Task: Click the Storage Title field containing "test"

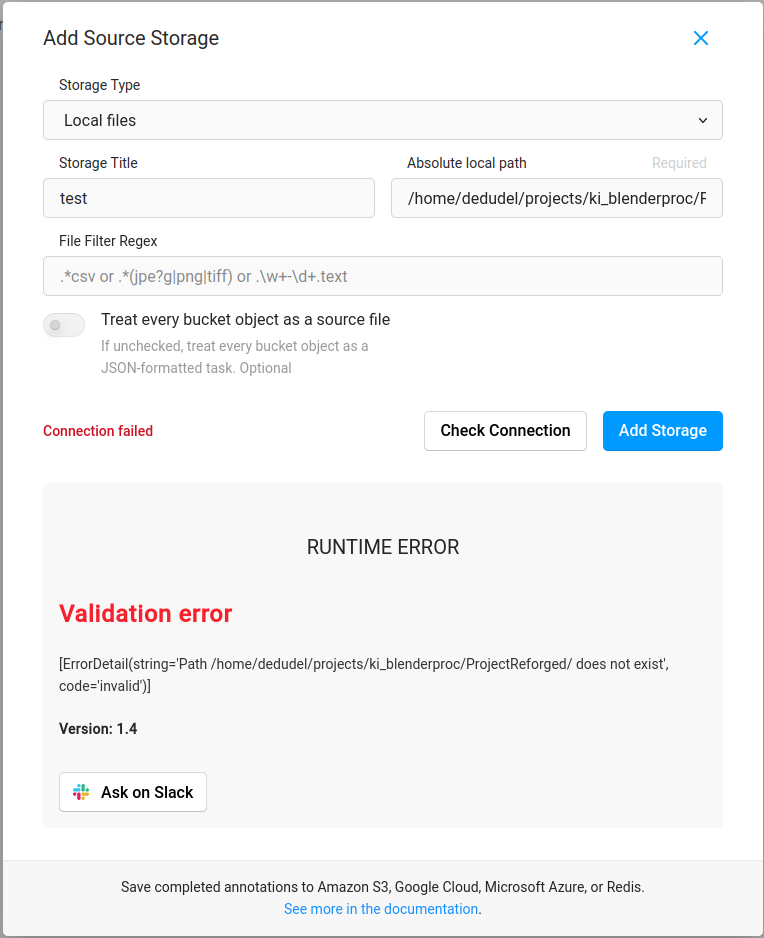Action: point(208,198)
